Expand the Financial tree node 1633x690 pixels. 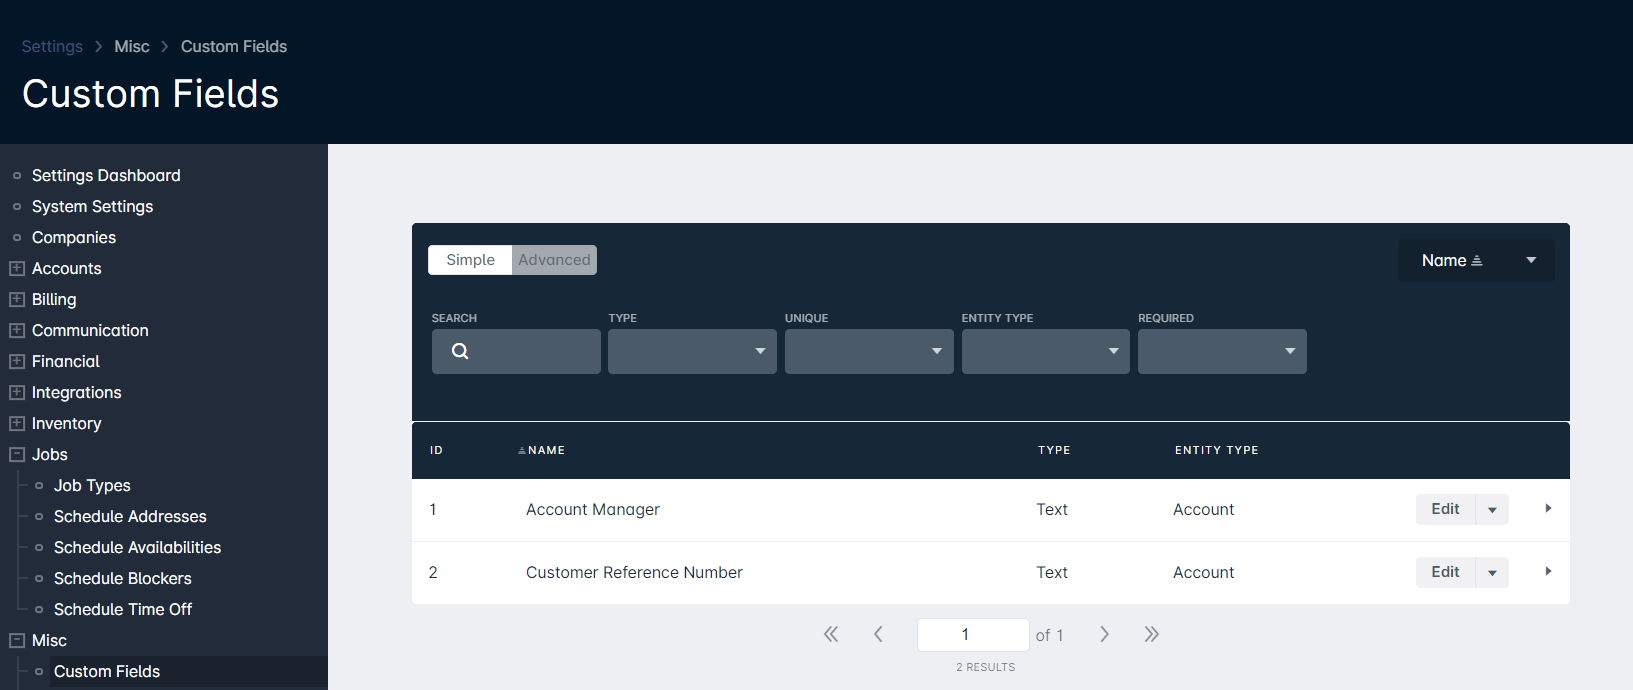pyautogui.click(x=17, y=361)
